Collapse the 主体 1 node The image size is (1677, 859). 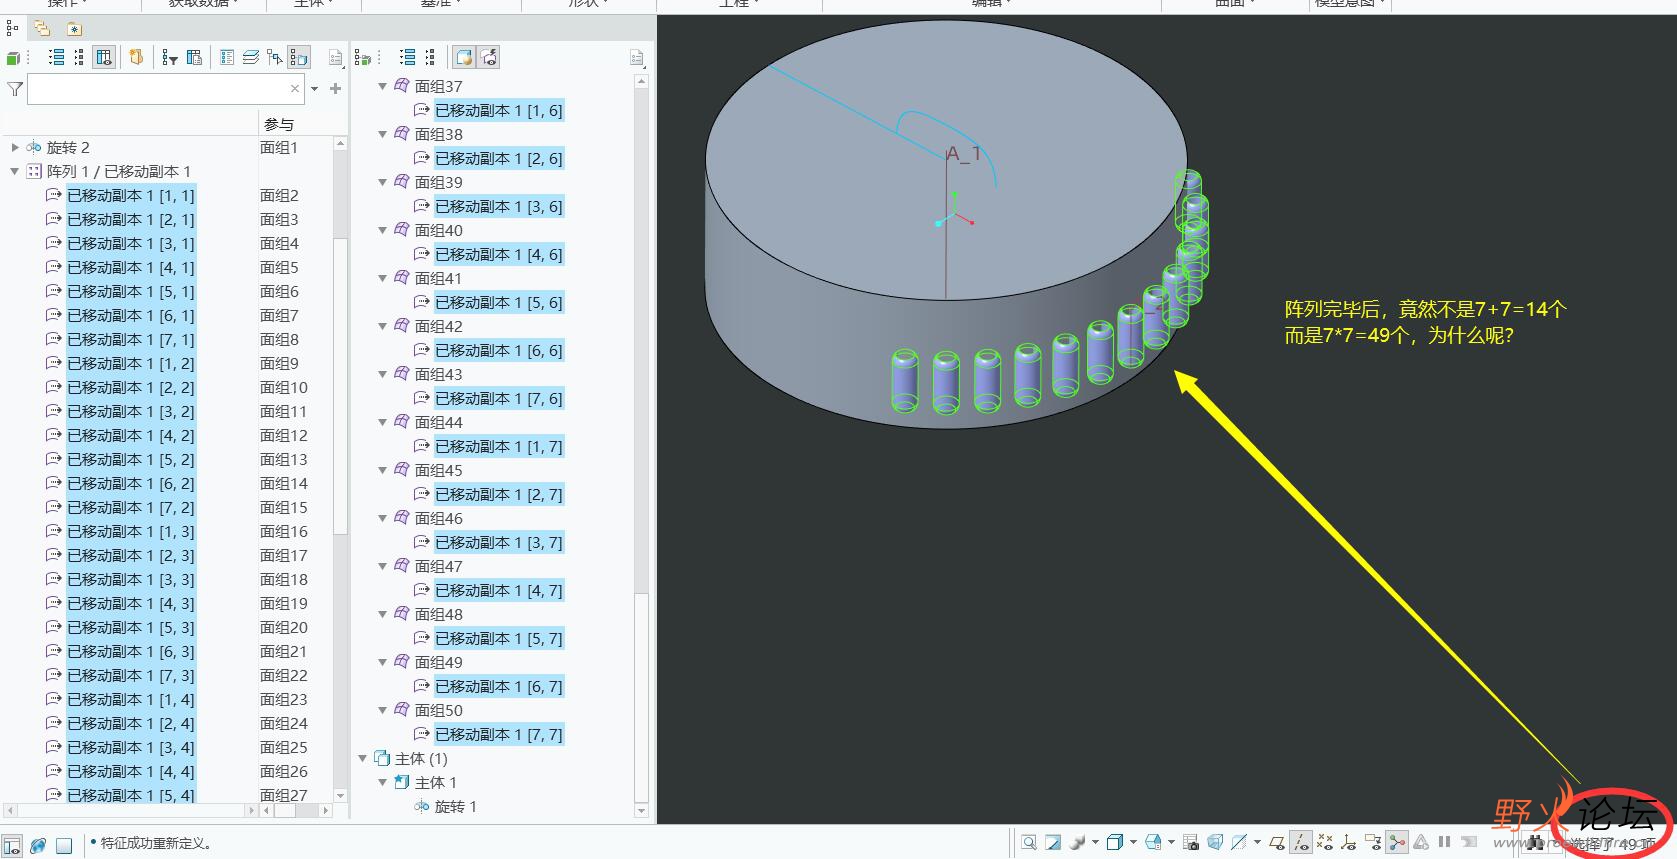point(382,782)
